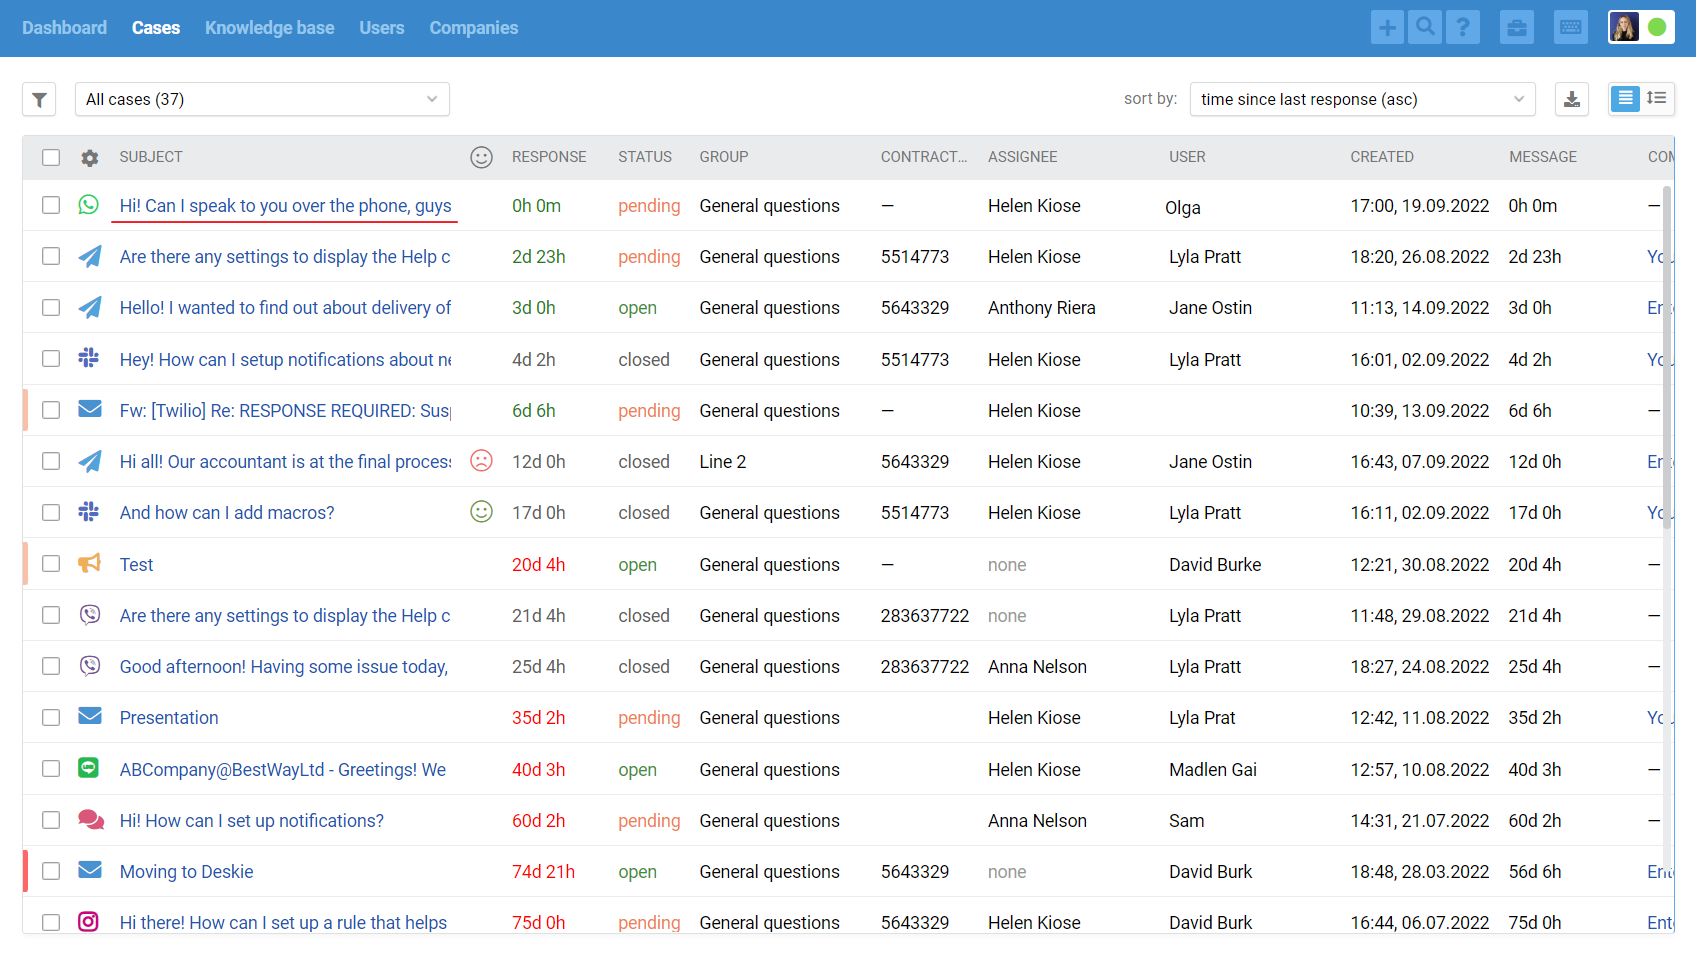Screen dimensions: 1696x954
Task: Expand the 'All cases (37)' dropdown
Action: click(x=262, y=99)
